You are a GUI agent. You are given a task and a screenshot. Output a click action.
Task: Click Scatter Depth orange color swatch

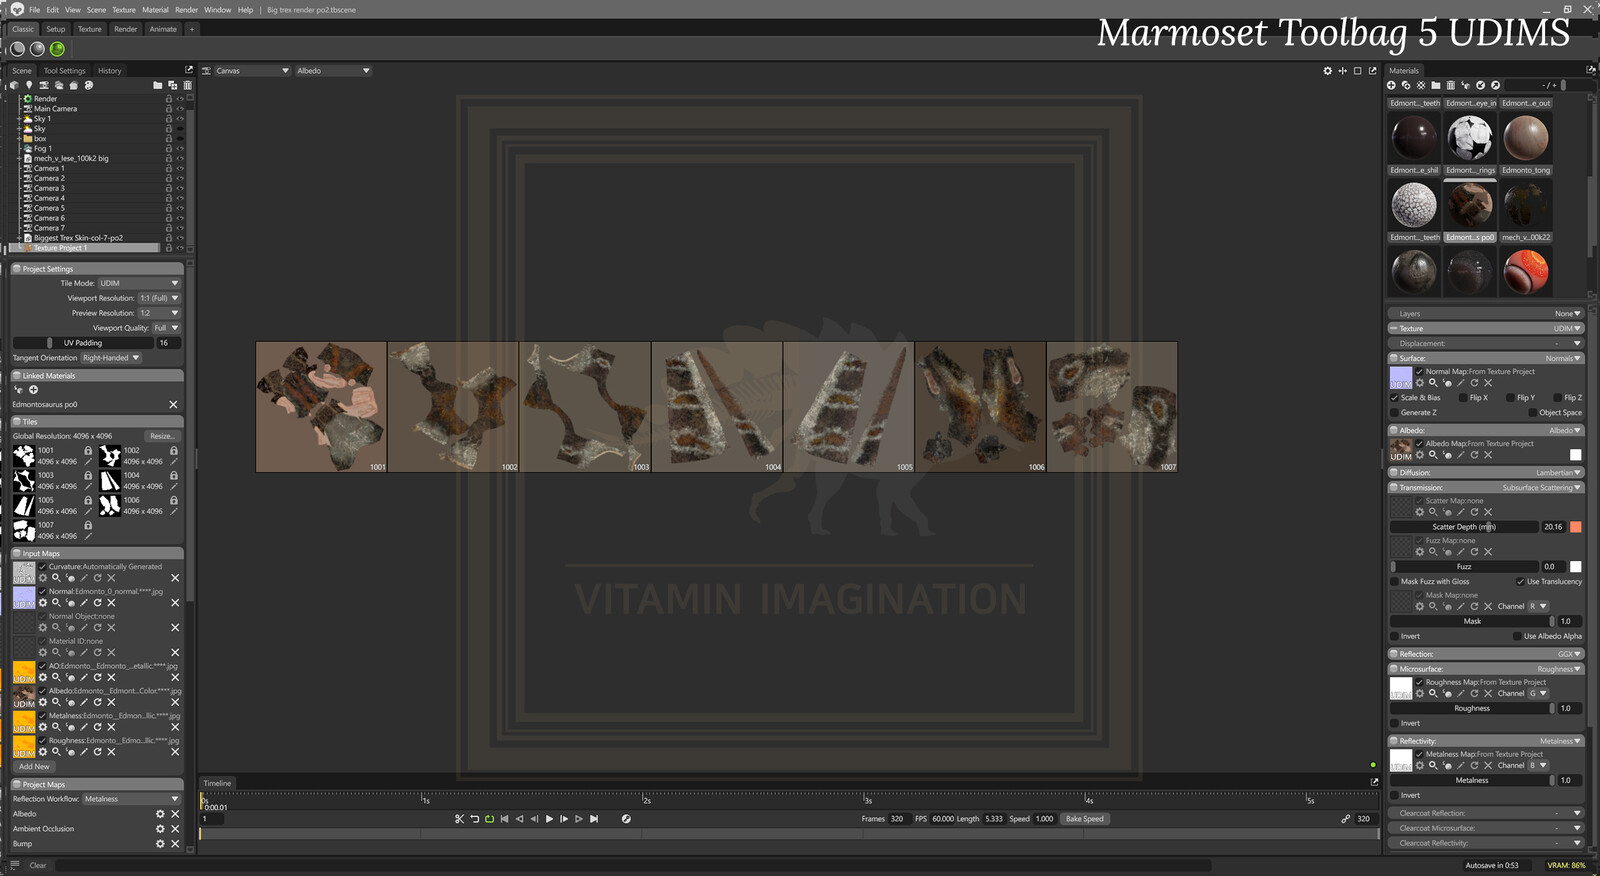(x=1576, y=527)
